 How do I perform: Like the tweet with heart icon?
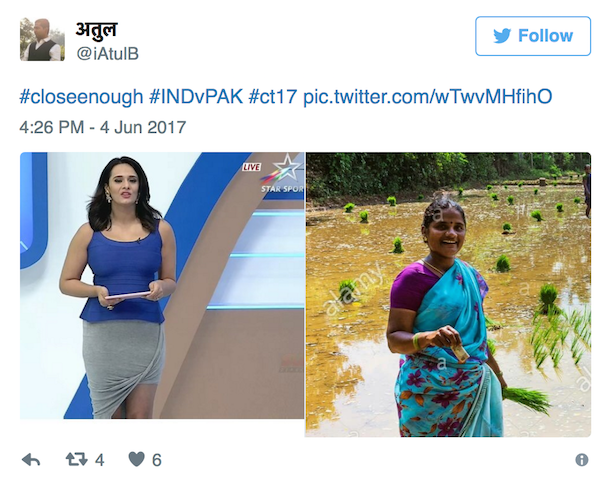tap(137, 459)
